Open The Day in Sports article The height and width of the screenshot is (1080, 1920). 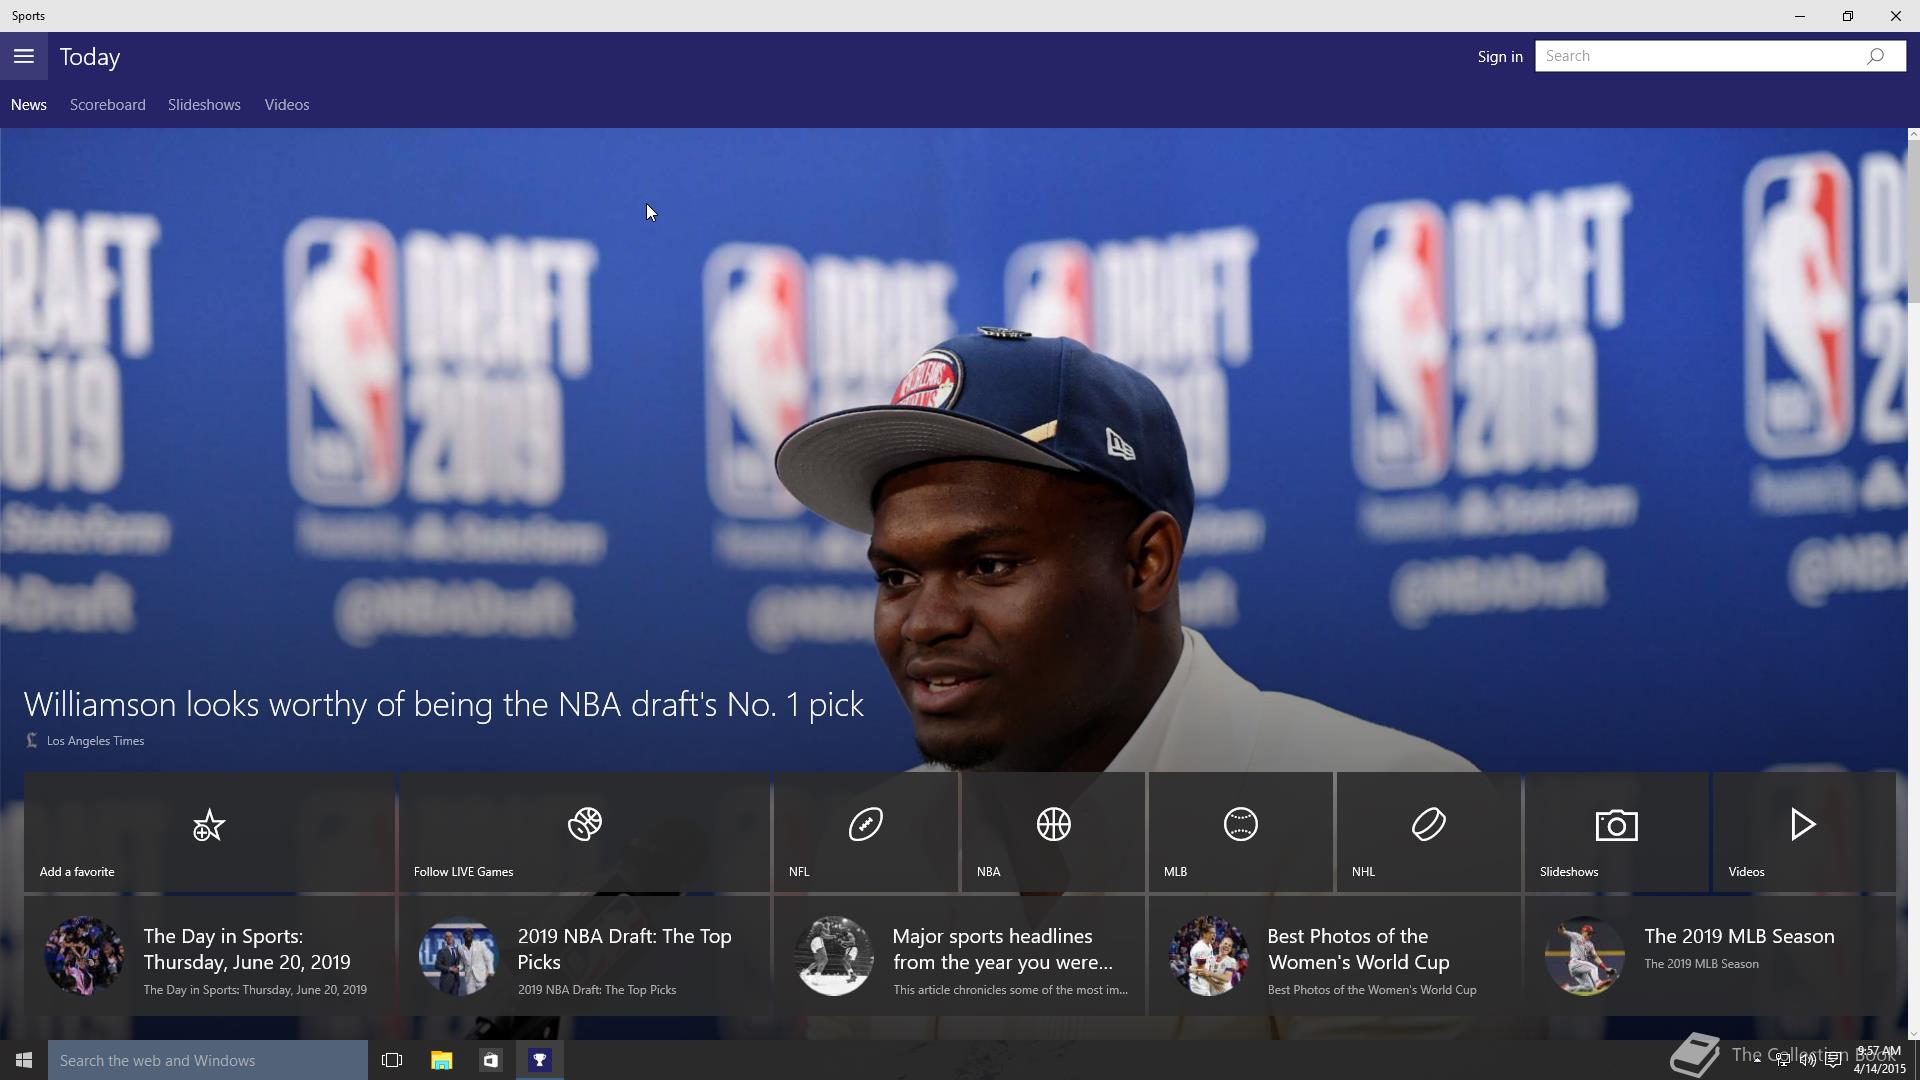click(209, 956)
